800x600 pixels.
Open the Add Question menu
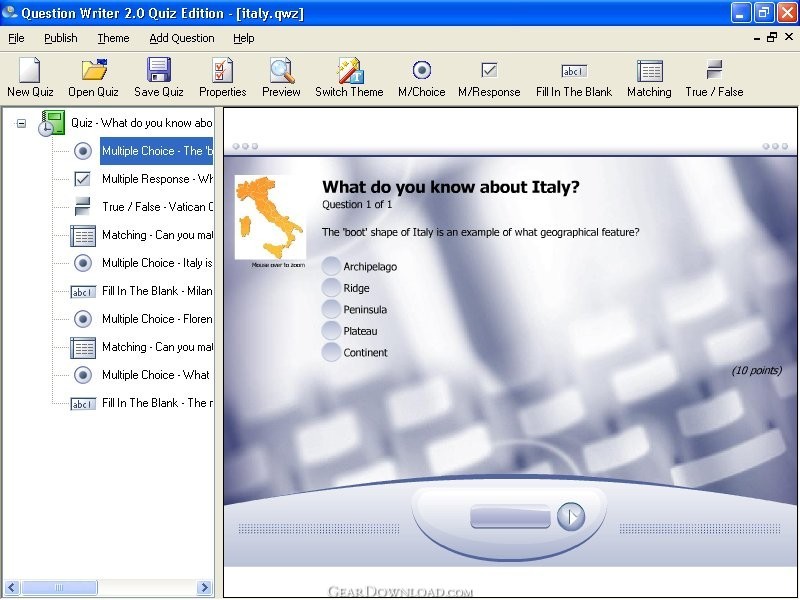[182, 38]
